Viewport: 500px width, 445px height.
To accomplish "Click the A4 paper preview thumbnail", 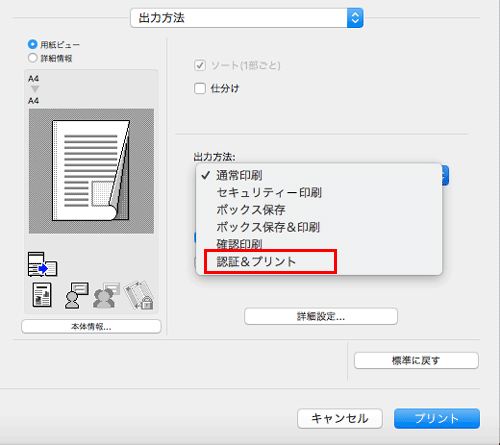I will tap(91, 171).
